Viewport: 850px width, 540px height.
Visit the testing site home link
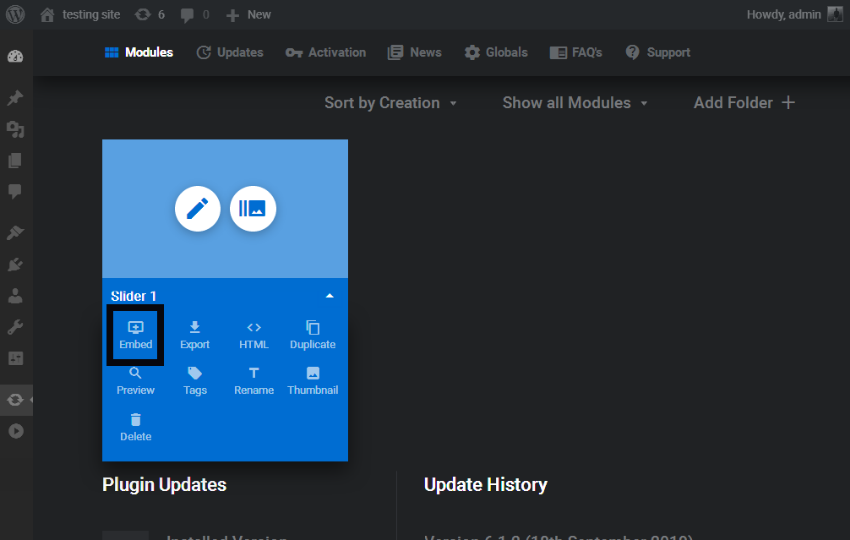pyautogui.click(x=80, y=15)
